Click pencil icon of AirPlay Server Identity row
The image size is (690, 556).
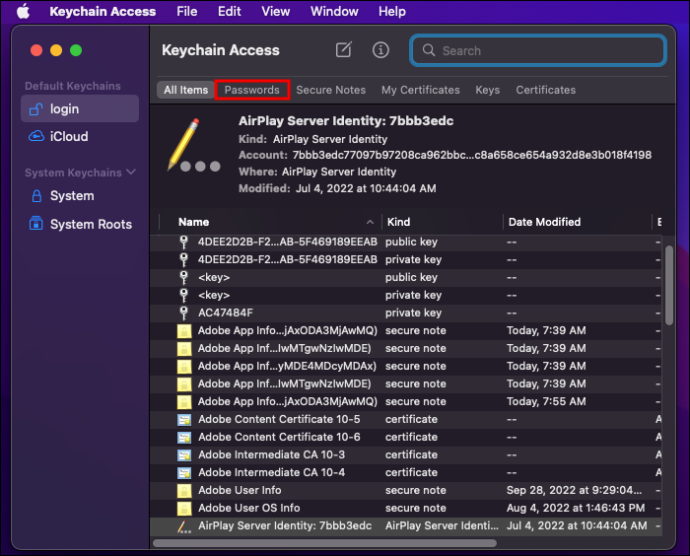184,526
